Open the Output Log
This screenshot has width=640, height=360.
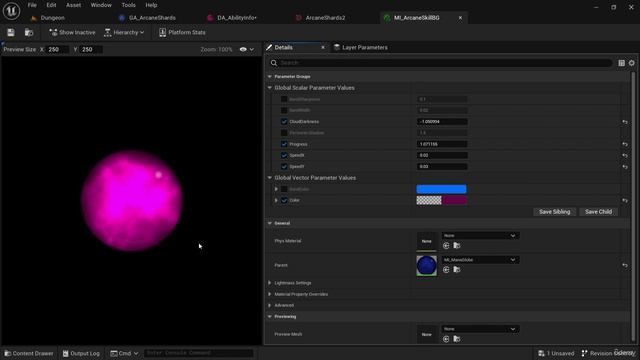[81, 353]
